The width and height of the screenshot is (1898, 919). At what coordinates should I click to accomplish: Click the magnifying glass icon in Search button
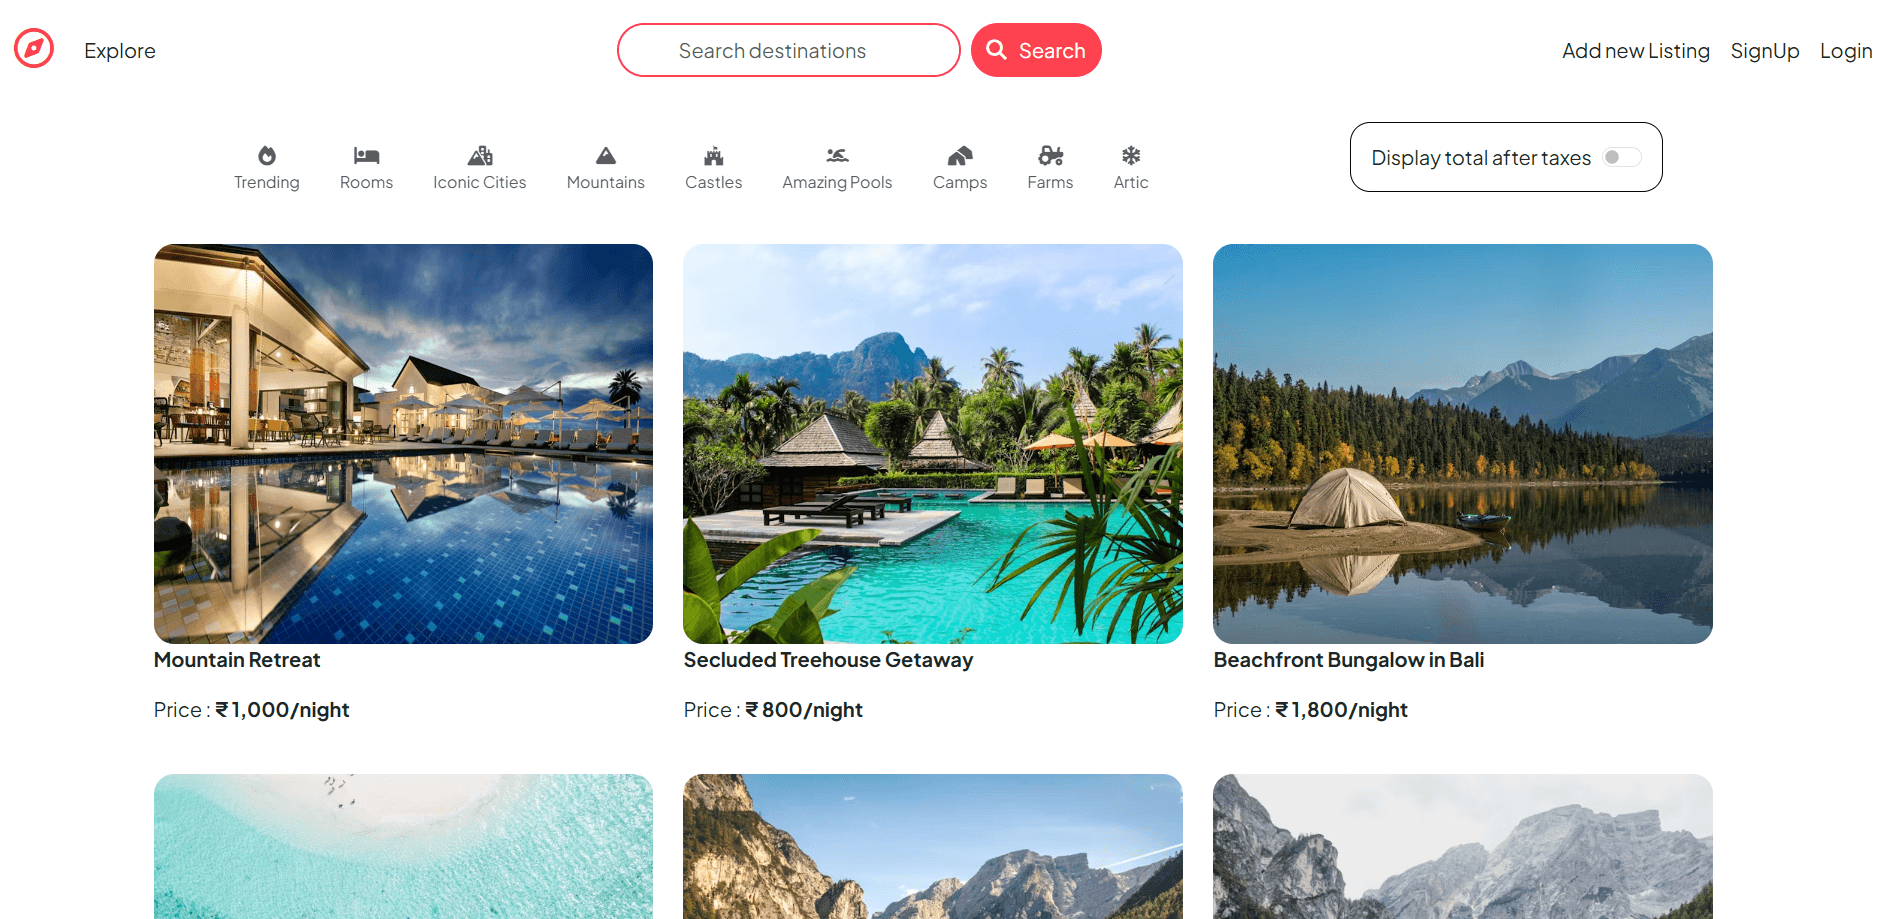997,49
